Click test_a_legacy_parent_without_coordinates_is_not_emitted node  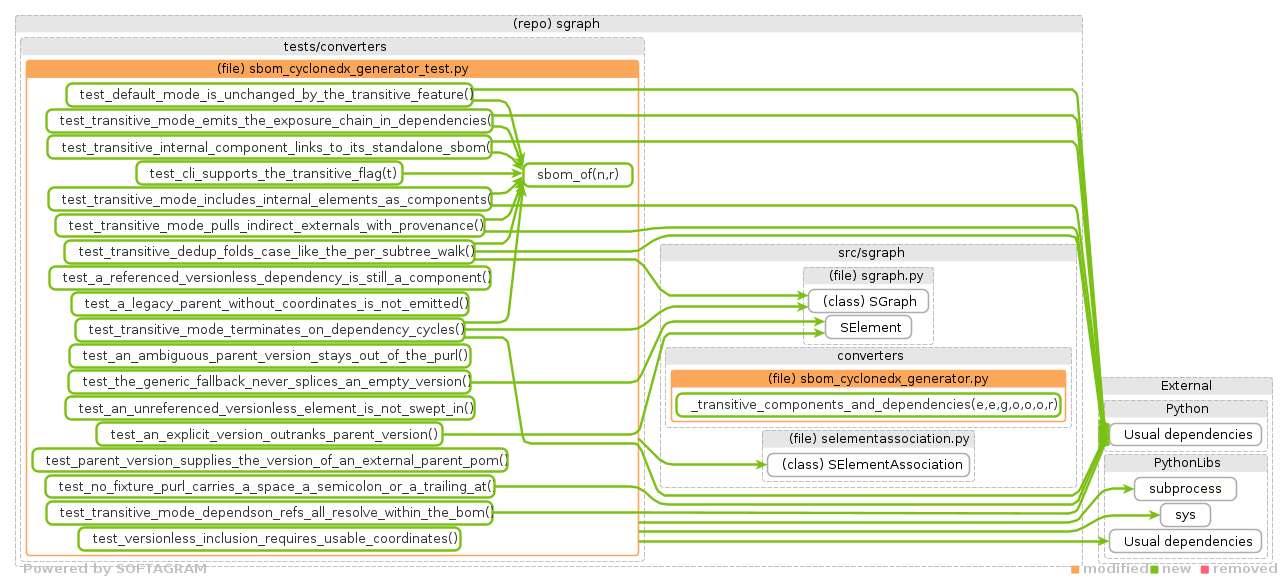tap(270, 303)
